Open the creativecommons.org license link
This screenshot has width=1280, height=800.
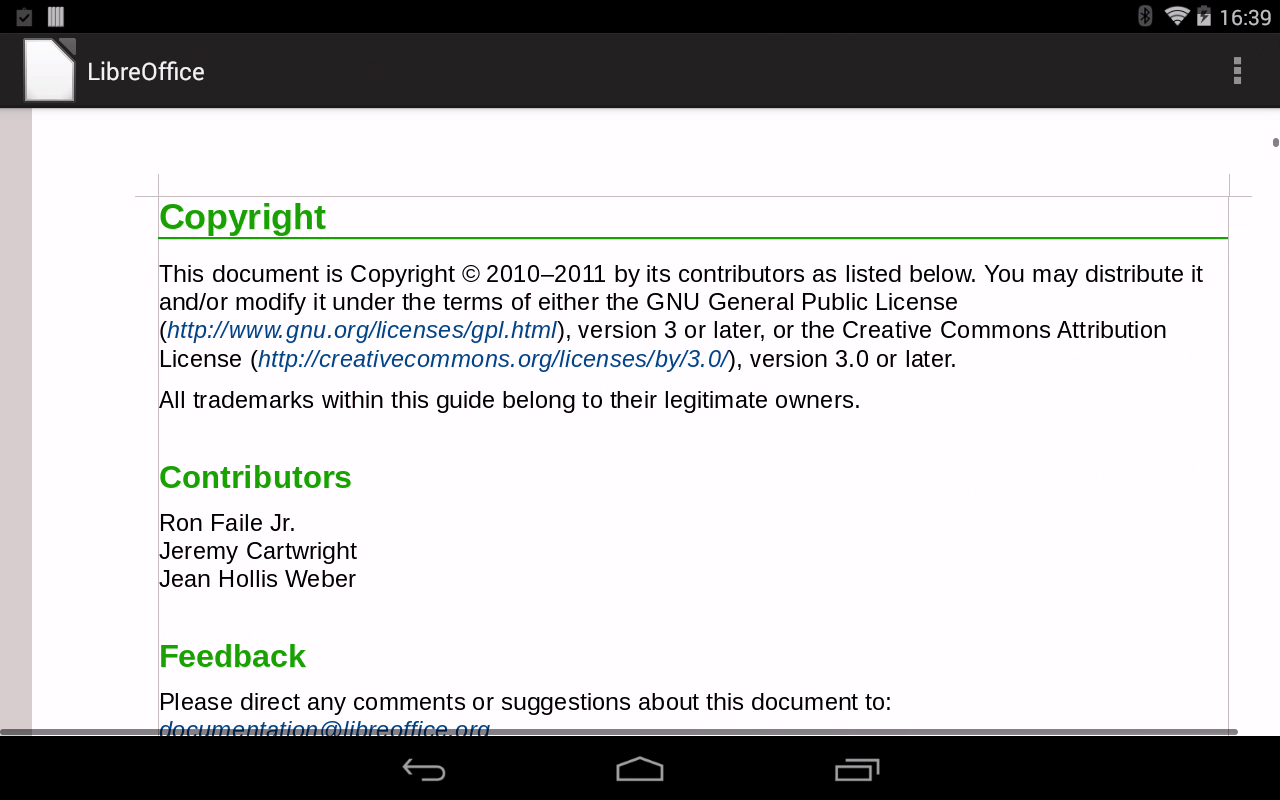[493, 359]
